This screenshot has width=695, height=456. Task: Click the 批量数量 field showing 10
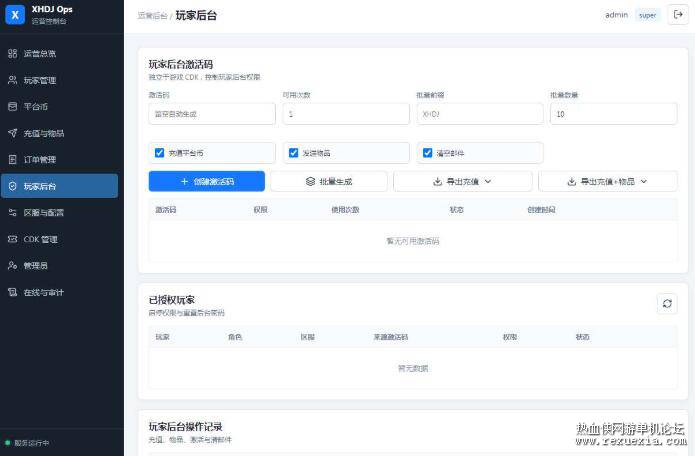click(613, 114)
